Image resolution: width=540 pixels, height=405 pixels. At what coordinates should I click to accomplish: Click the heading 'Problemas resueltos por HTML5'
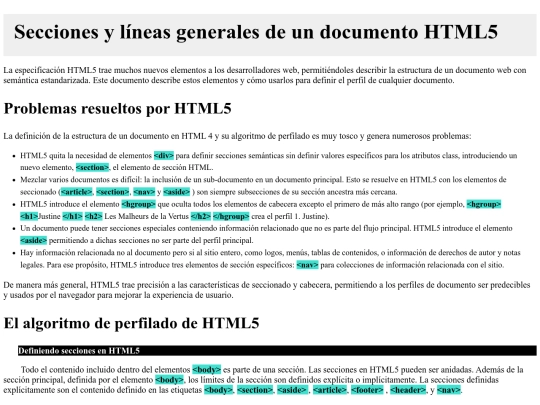pyautogui.click(x=117, y=108)
